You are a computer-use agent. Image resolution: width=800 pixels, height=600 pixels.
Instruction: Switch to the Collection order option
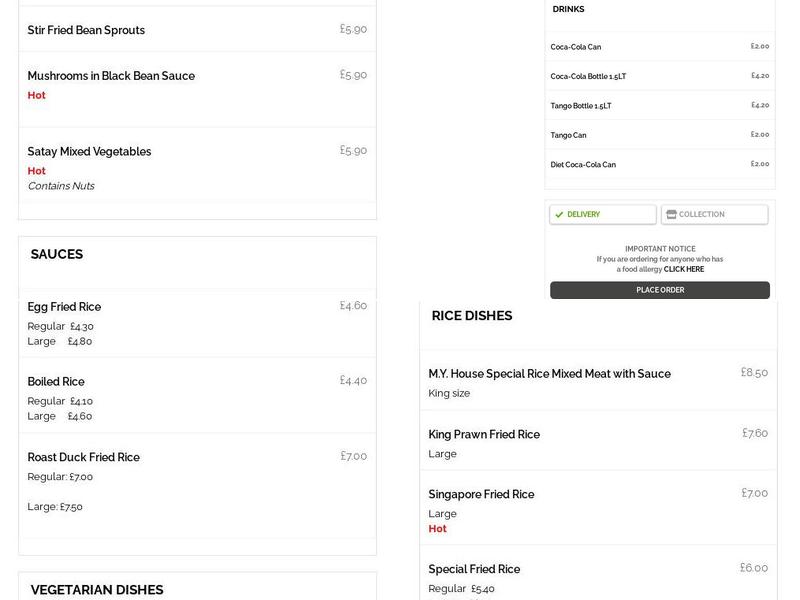pos(714,215)
